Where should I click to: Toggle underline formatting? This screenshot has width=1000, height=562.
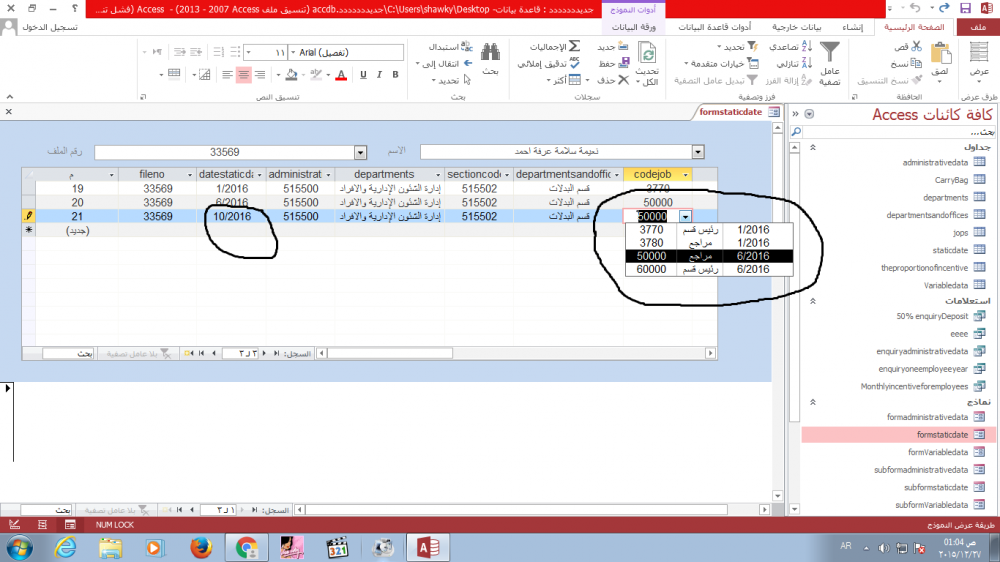point(363,75)
